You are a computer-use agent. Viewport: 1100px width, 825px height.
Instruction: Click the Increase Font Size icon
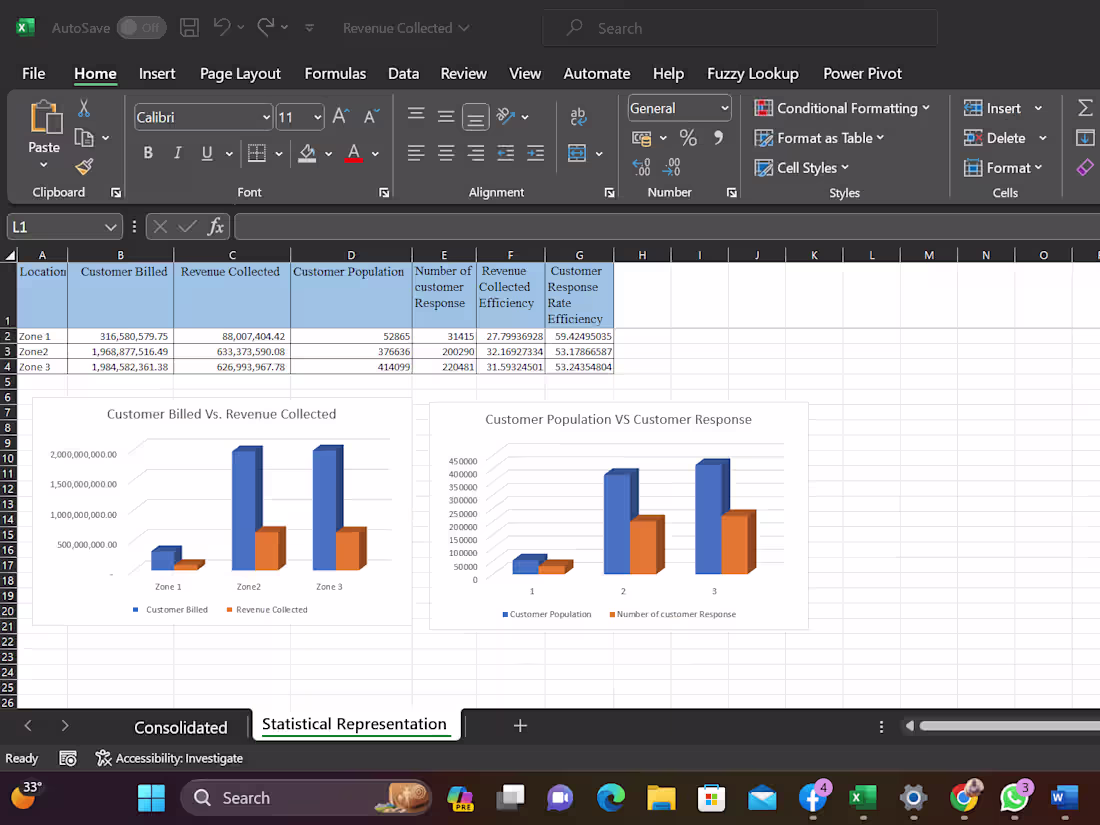340,117
